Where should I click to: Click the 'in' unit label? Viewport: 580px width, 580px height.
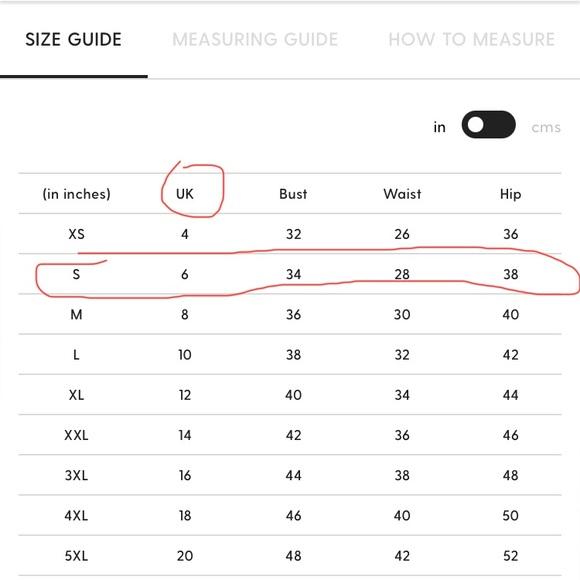point(439,127)
